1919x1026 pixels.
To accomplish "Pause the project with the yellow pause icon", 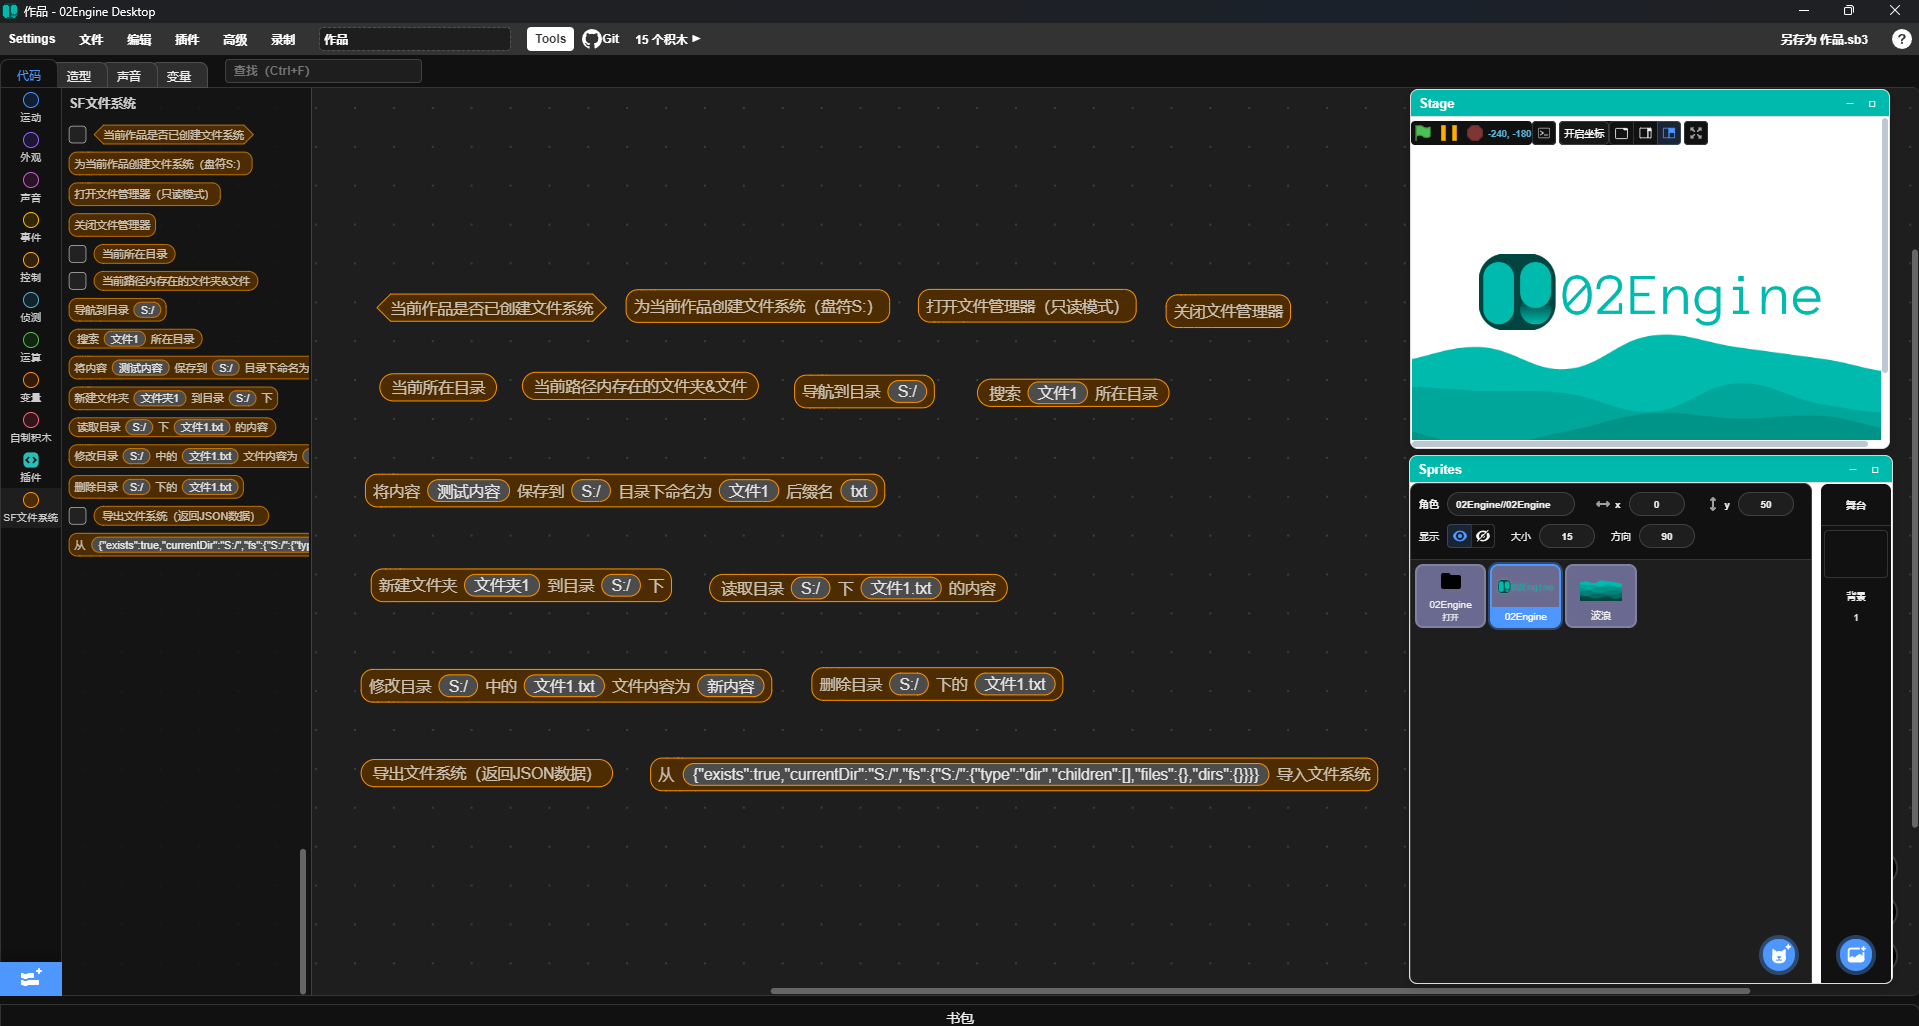I will tap(1448, 133).
